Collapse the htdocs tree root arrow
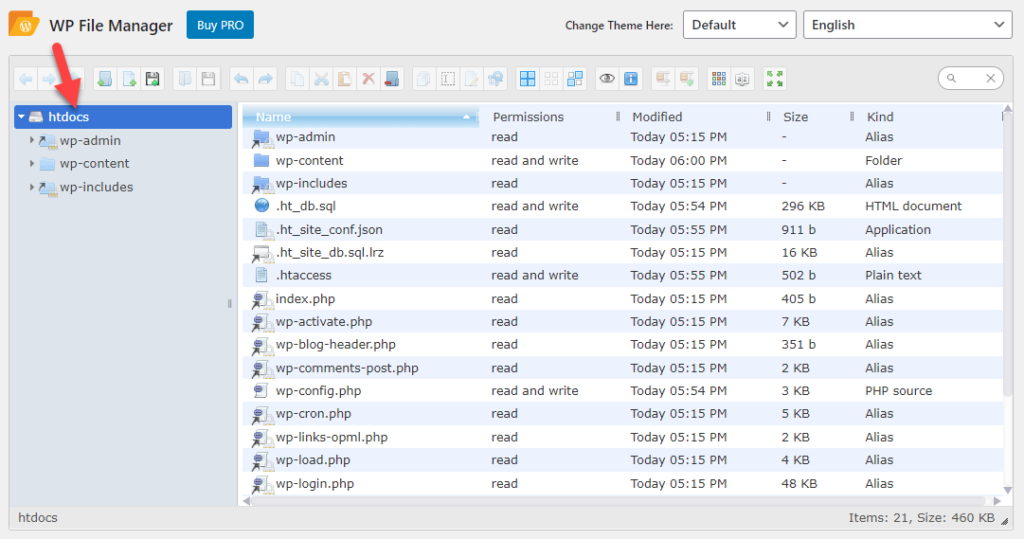The image size is (1024, 539). pos(22,117)
